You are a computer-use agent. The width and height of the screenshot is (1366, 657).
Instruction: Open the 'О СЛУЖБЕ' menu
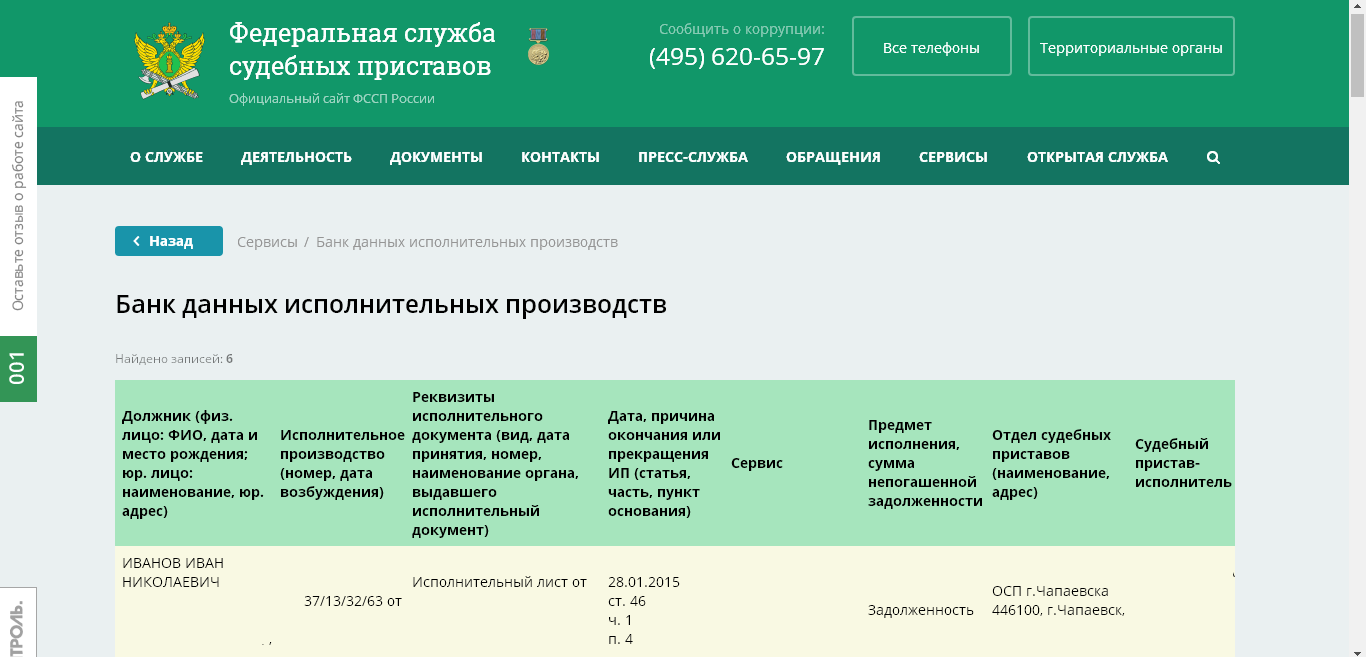(x=166, y=157)
